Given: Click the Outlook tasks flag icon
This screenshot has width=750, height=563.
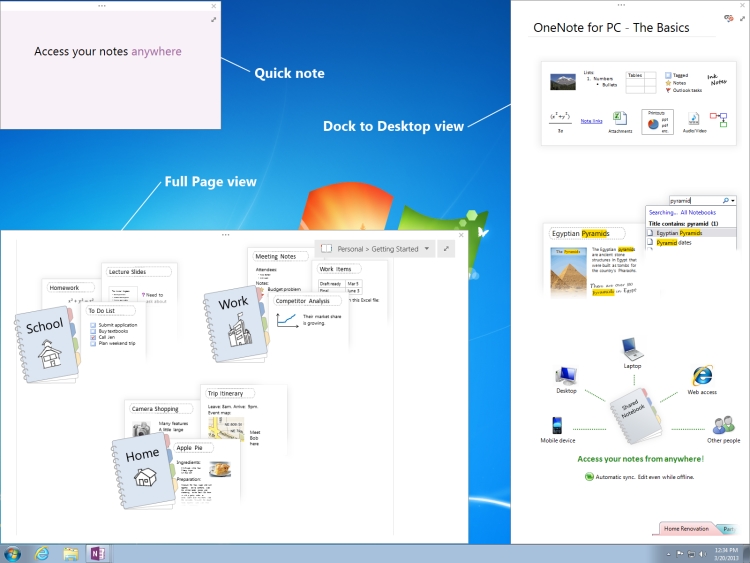Looking at the screenshot, I should [x=668, y=90].
